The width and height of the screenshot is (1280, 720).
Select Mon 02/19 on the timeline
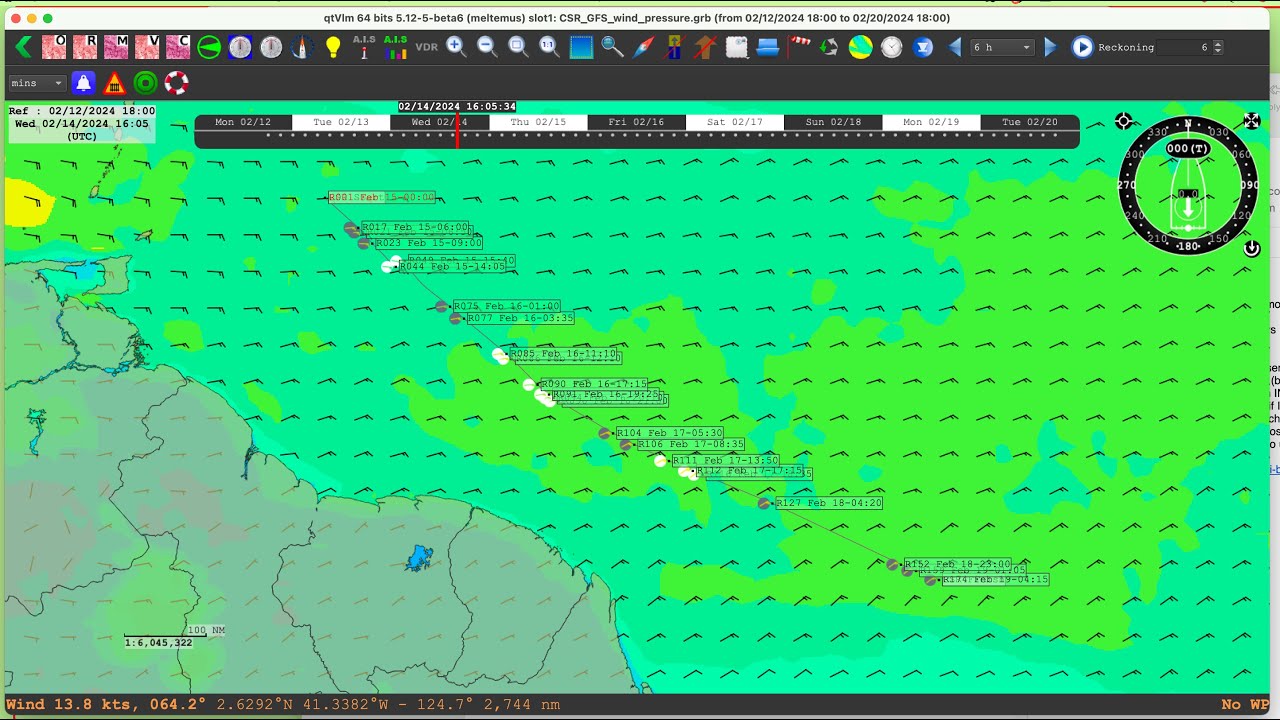[x=931, y=122]
